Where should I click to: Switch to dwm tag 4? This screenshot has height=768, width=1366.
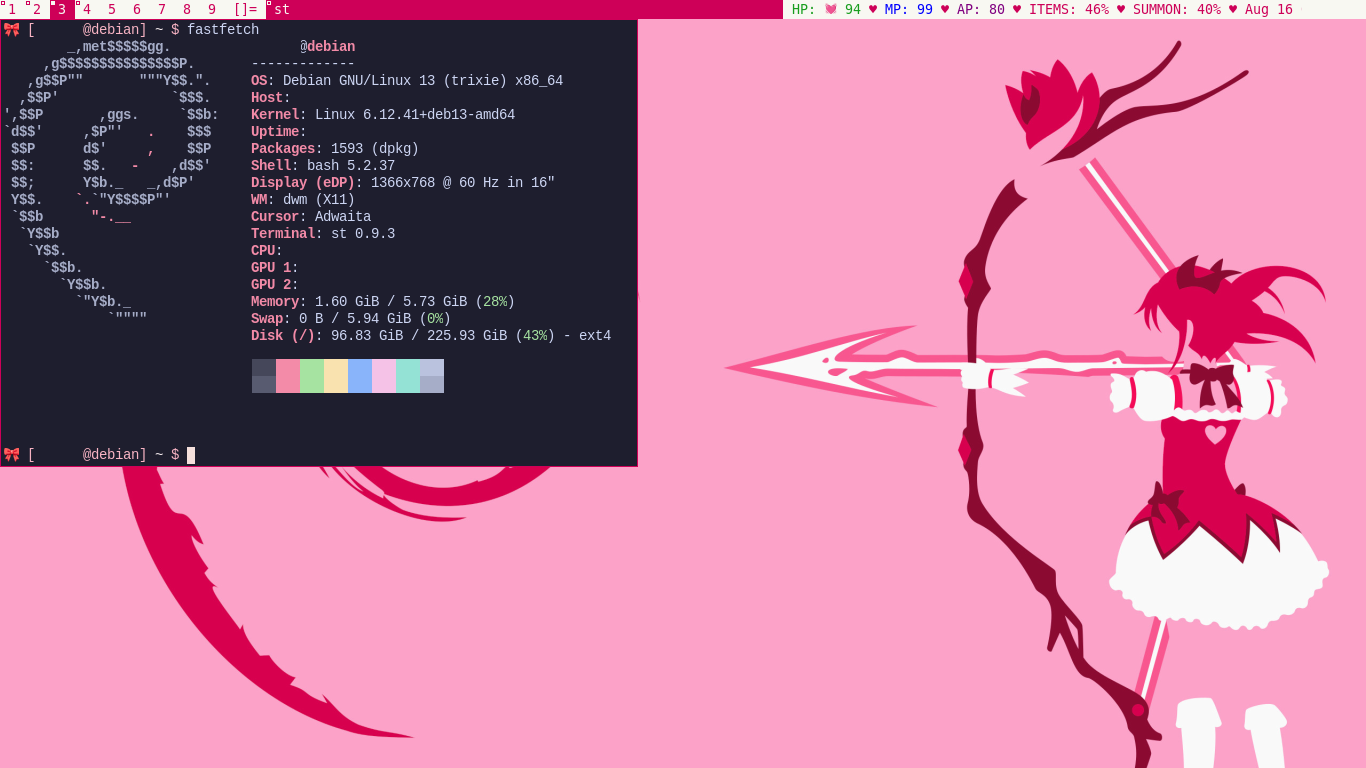[87, 9]
